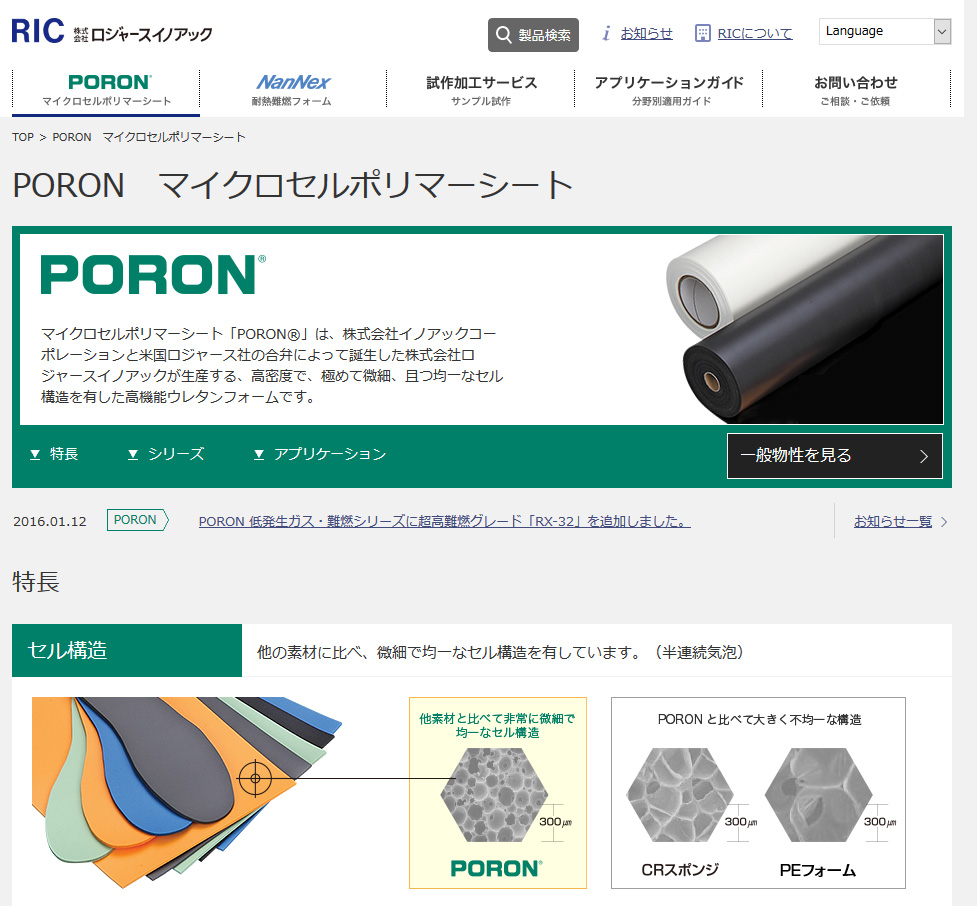Click the down-arrow icon beside シリーズ

[x=133, y=455]
